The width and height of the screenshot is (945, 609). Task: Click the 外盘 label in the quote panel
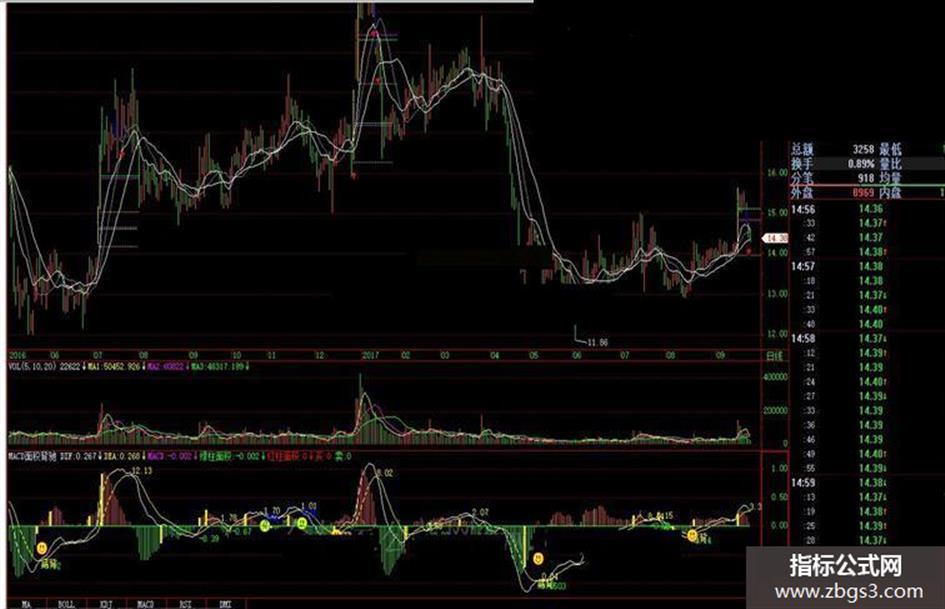(802, 192)
